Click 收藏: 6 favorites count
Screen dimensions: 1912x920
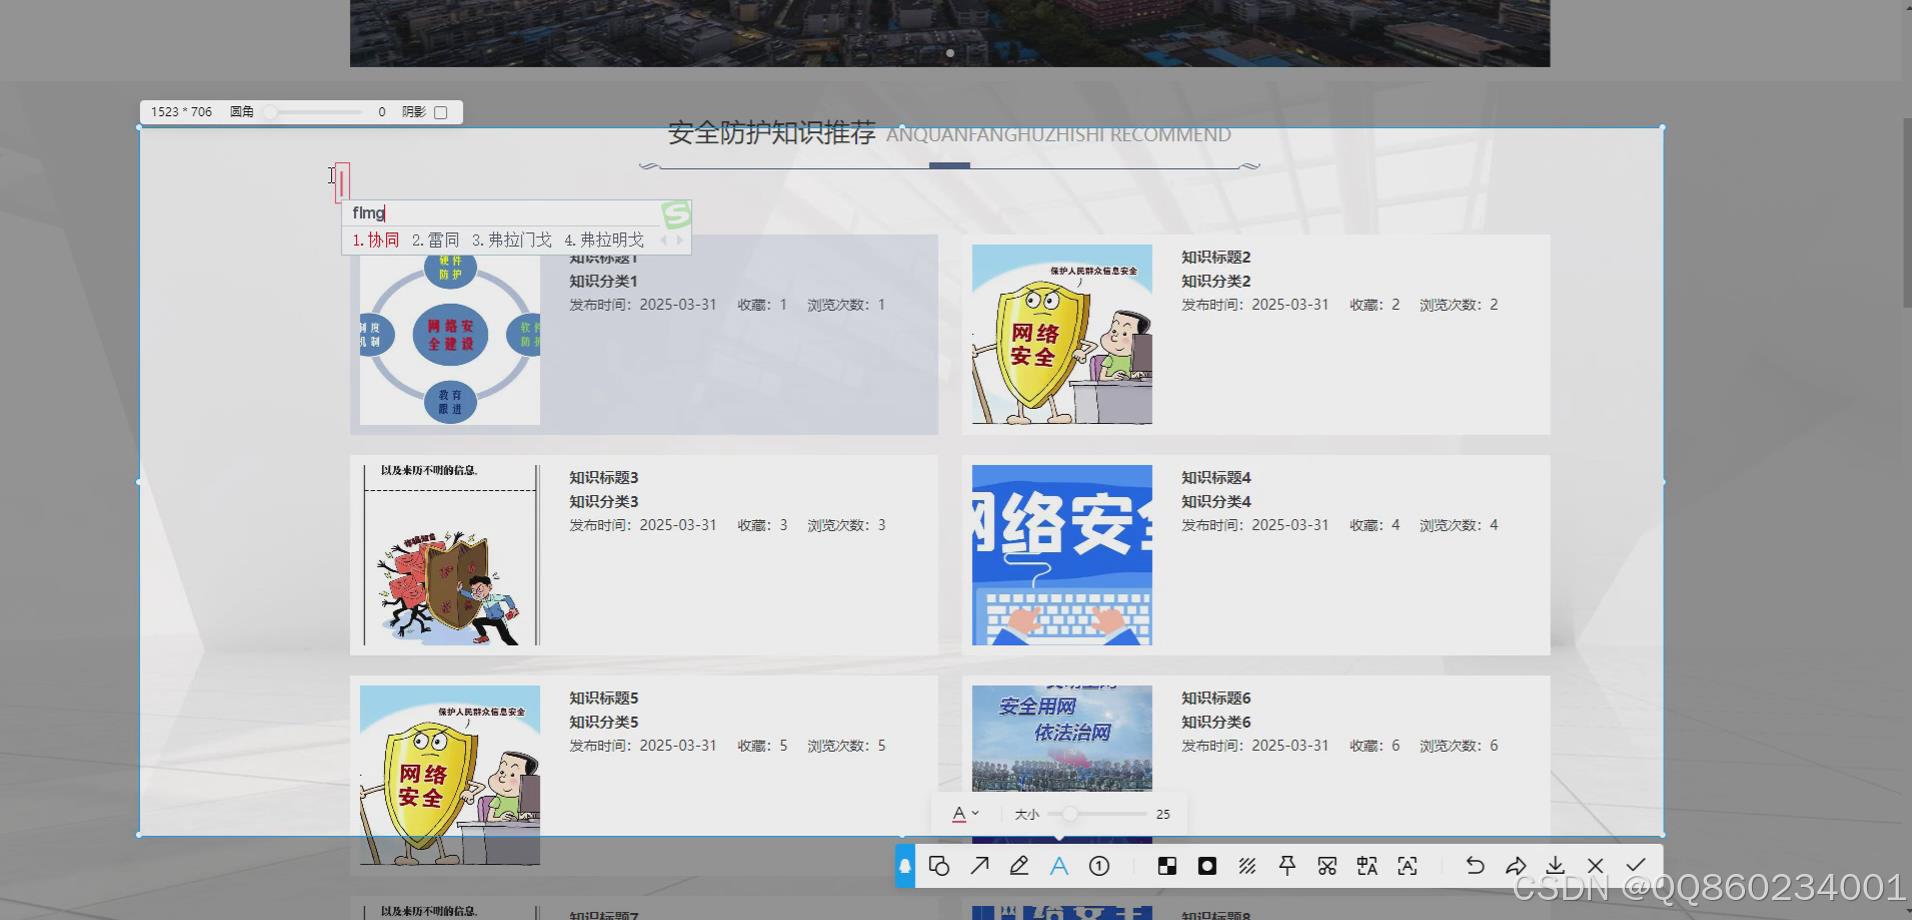1375,746
